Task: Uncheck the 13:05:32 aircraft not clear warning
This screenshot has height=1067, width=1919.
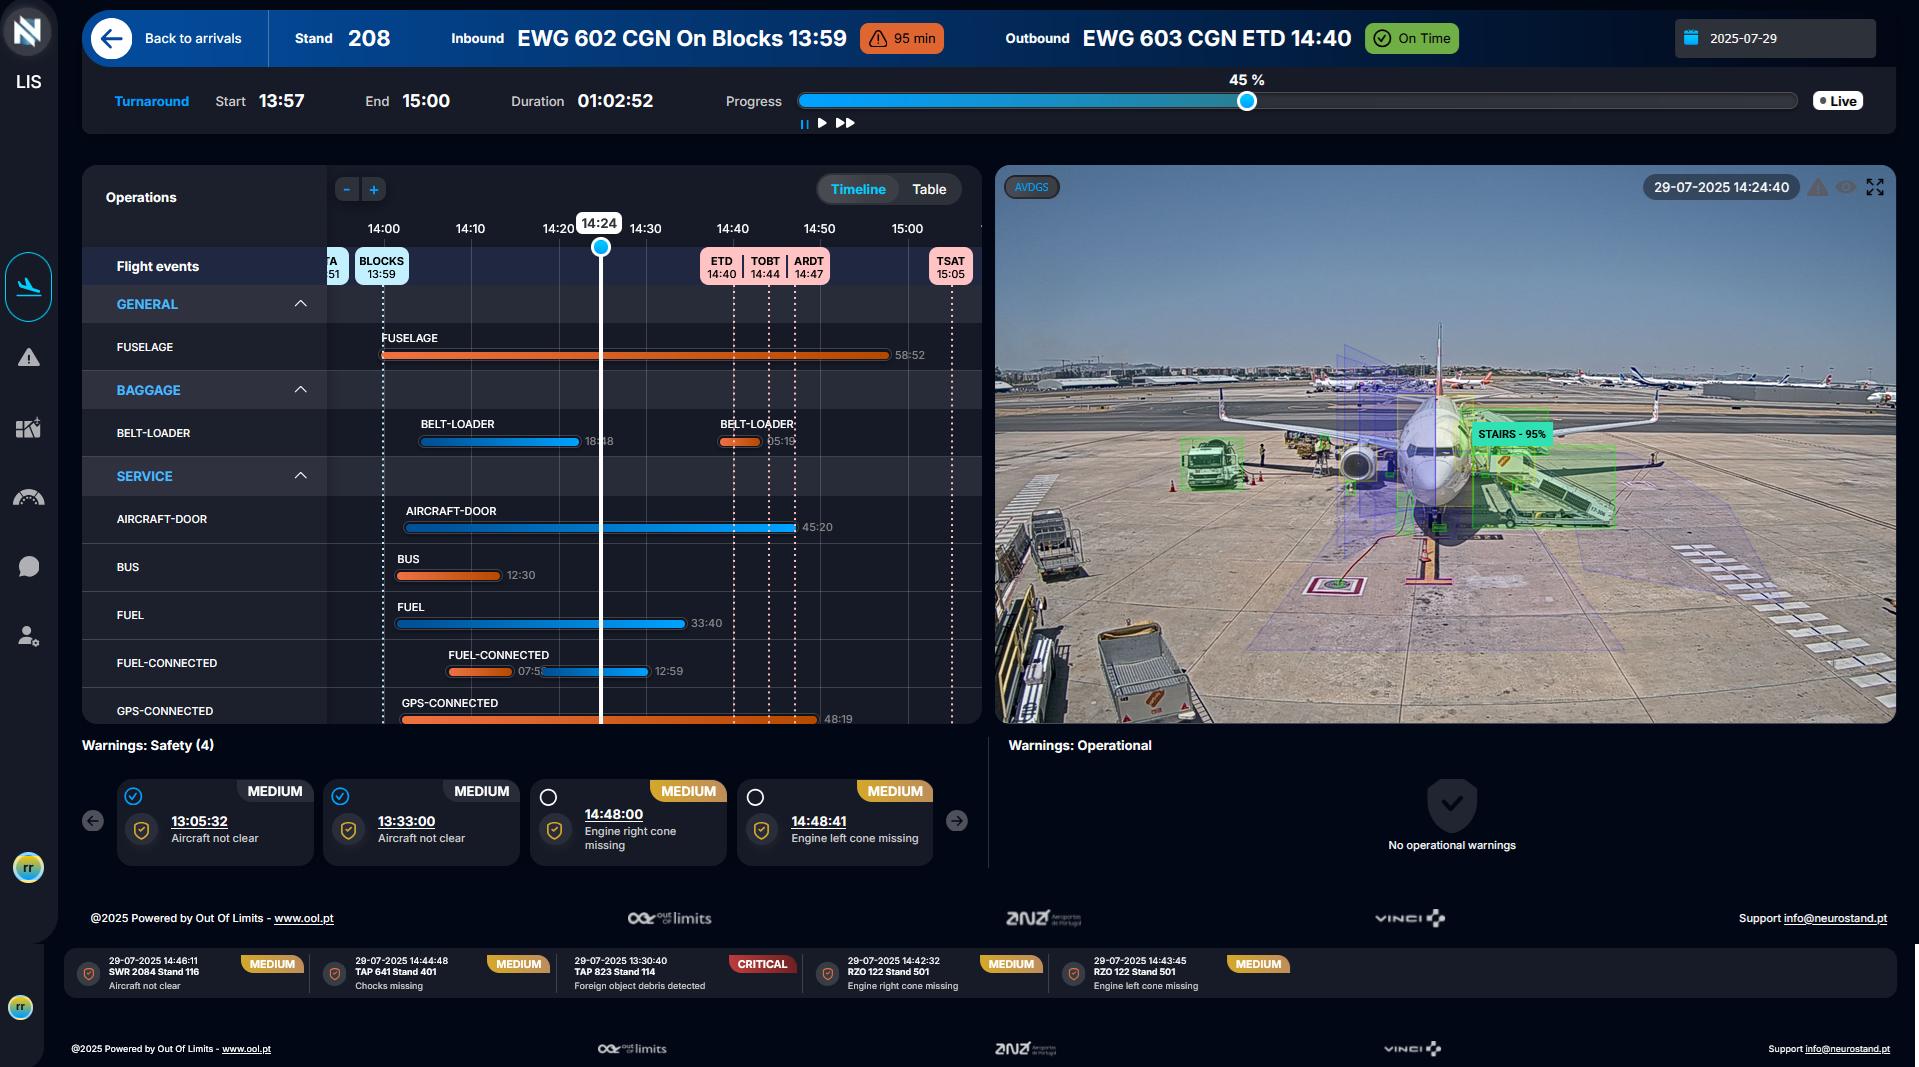Action: click(x=133, y=796)
